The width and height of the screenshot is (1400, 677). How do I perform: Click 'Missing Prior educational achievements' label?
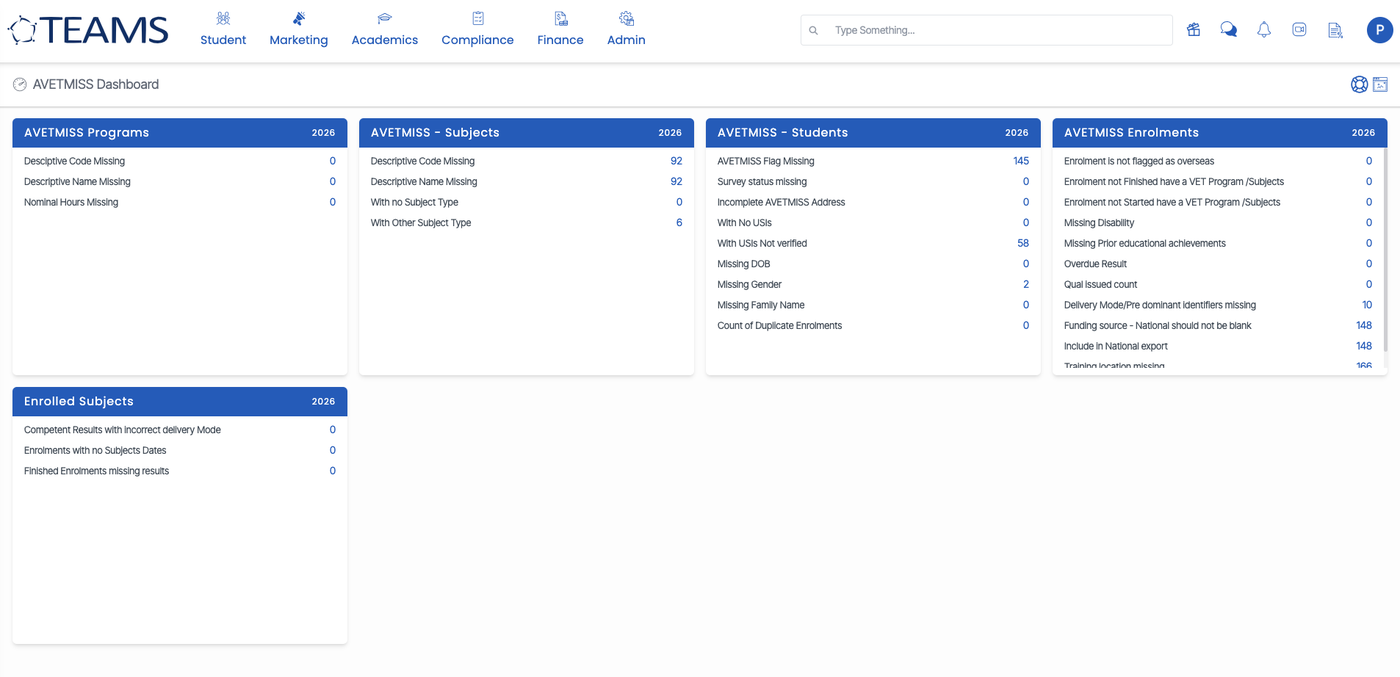tap(1145, 243)
